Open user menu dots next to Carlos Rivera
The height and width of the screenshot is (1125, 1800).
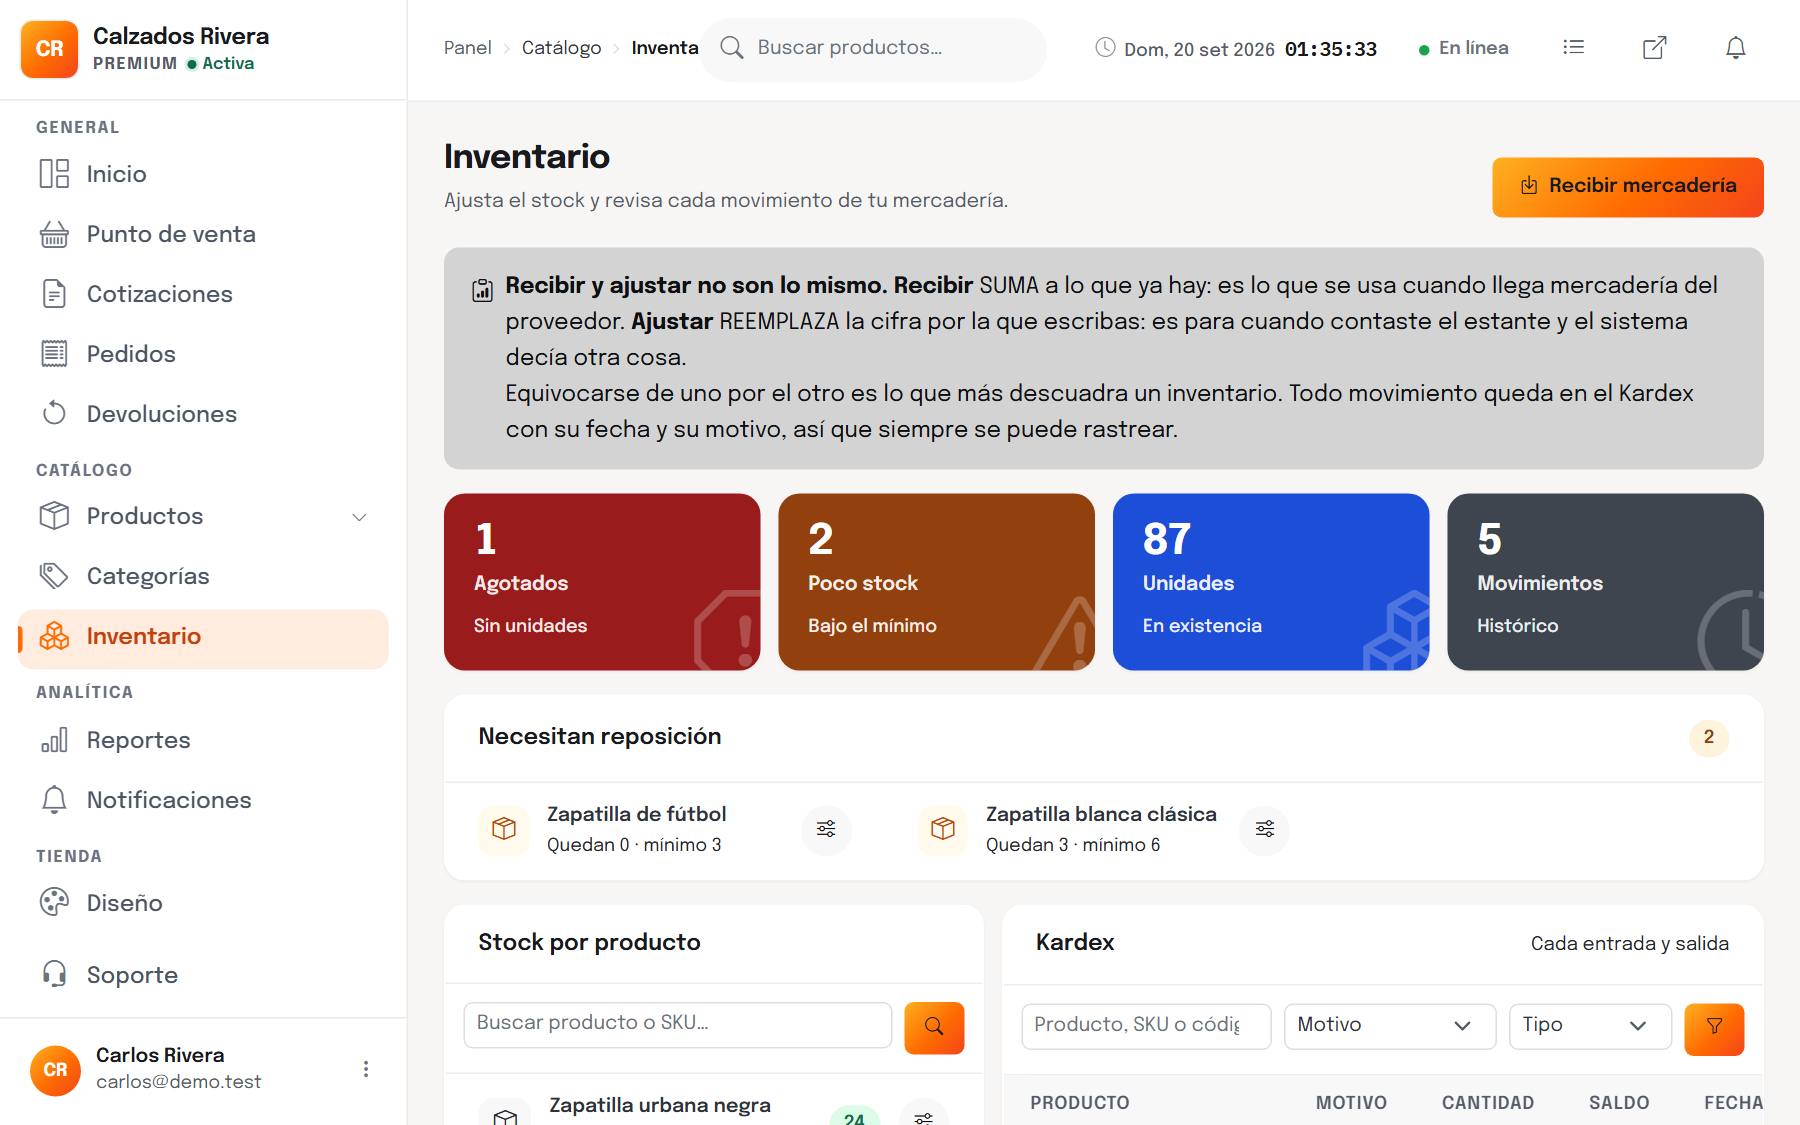pyautogui.click(x=366, y=1069)
